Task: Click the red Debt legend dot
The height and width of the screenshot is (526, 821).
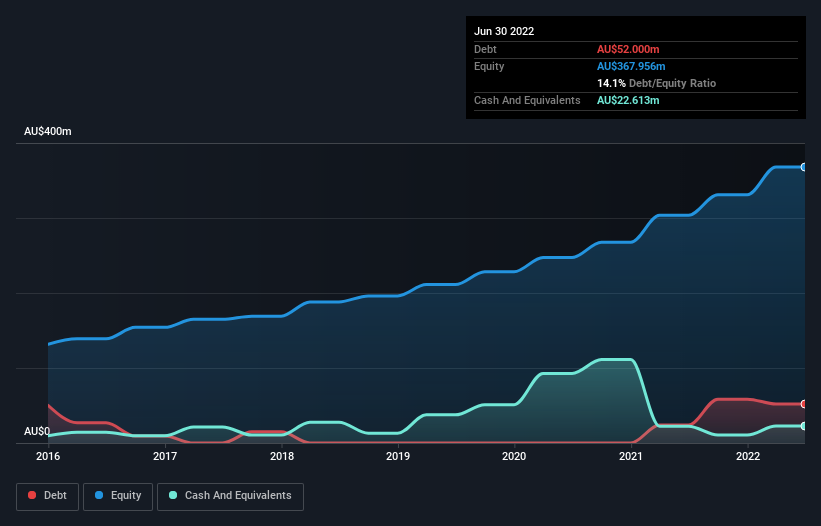Action: (x=32, y=495)
